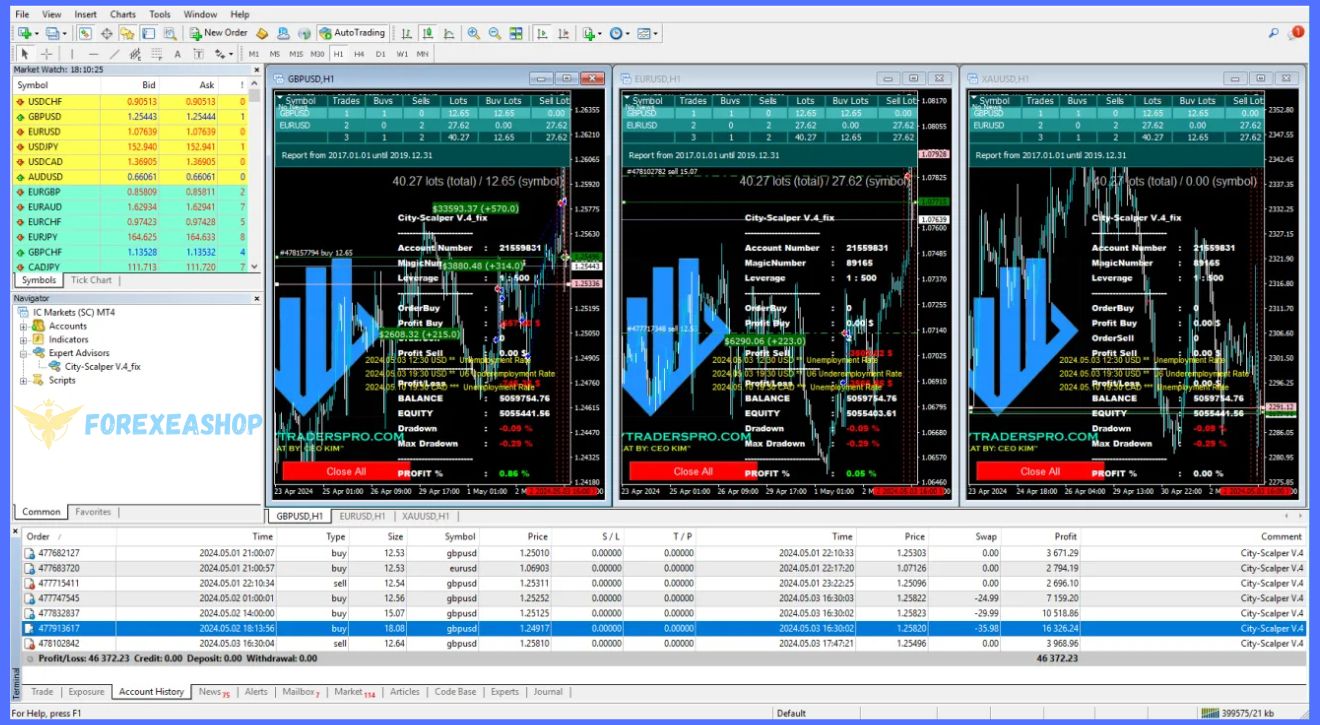Switch to Tick Chart tab
Screen dimensions: 1320x725
(91, 280)
